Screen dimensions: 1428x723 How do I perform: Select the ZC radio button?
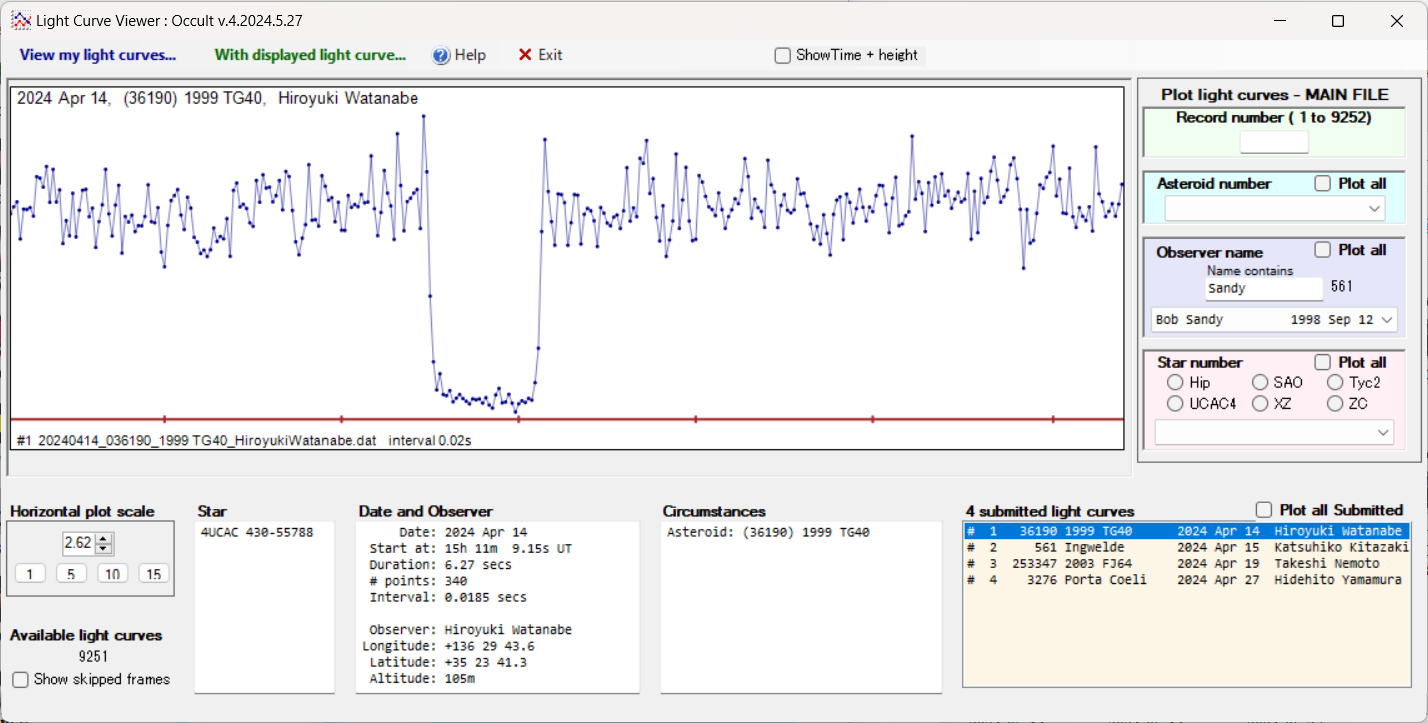coord(1336,404)
